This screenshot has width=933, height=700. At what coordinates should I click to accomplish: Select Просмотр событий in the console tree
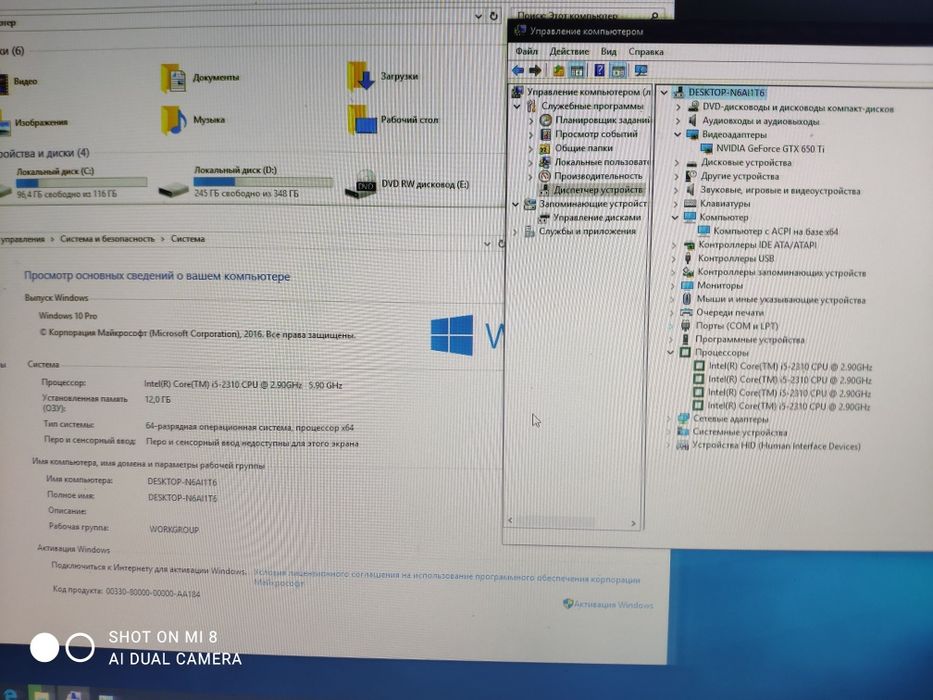coord(596,134)
